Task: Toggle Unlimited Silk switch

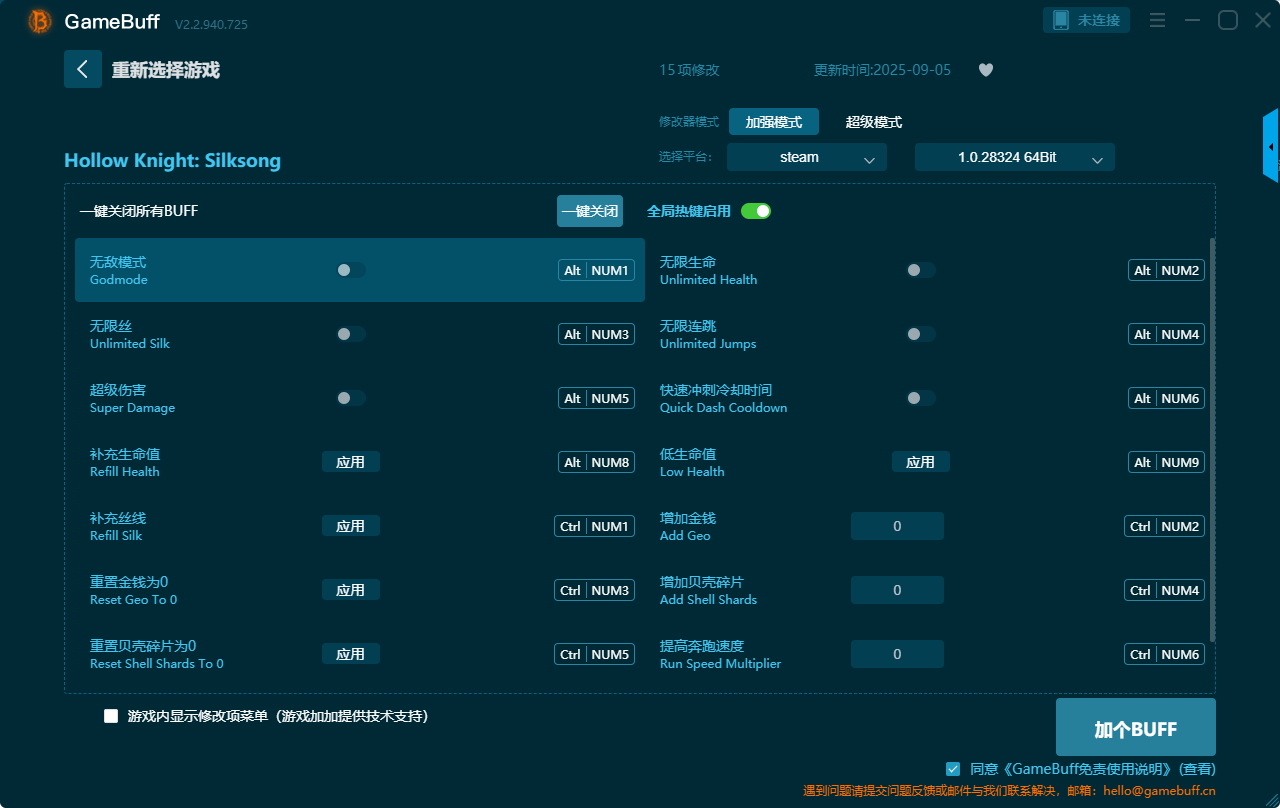Action: coord(350,334)
